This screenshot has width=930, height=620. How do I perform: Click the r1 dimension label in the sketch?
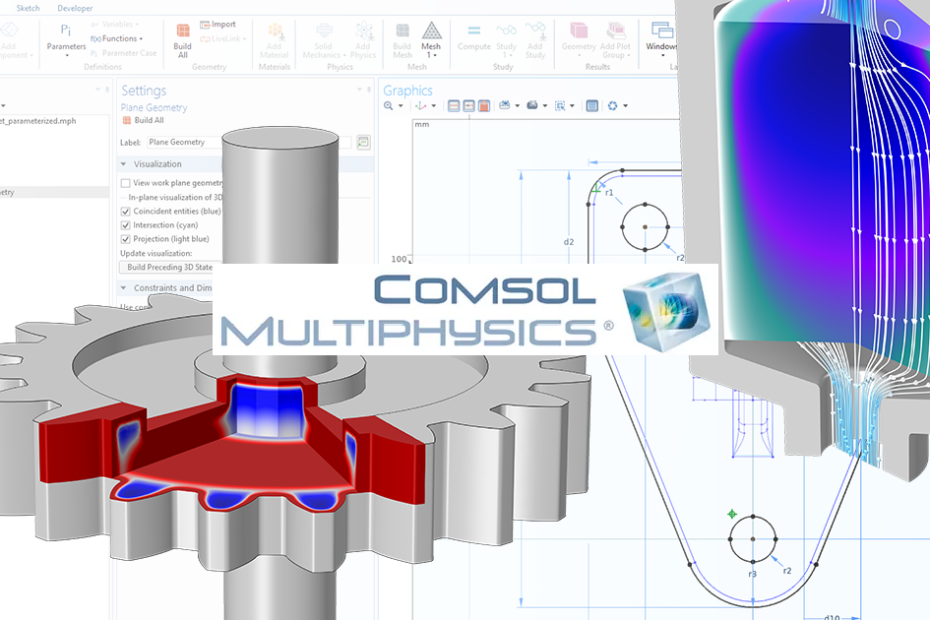point(609,192)
